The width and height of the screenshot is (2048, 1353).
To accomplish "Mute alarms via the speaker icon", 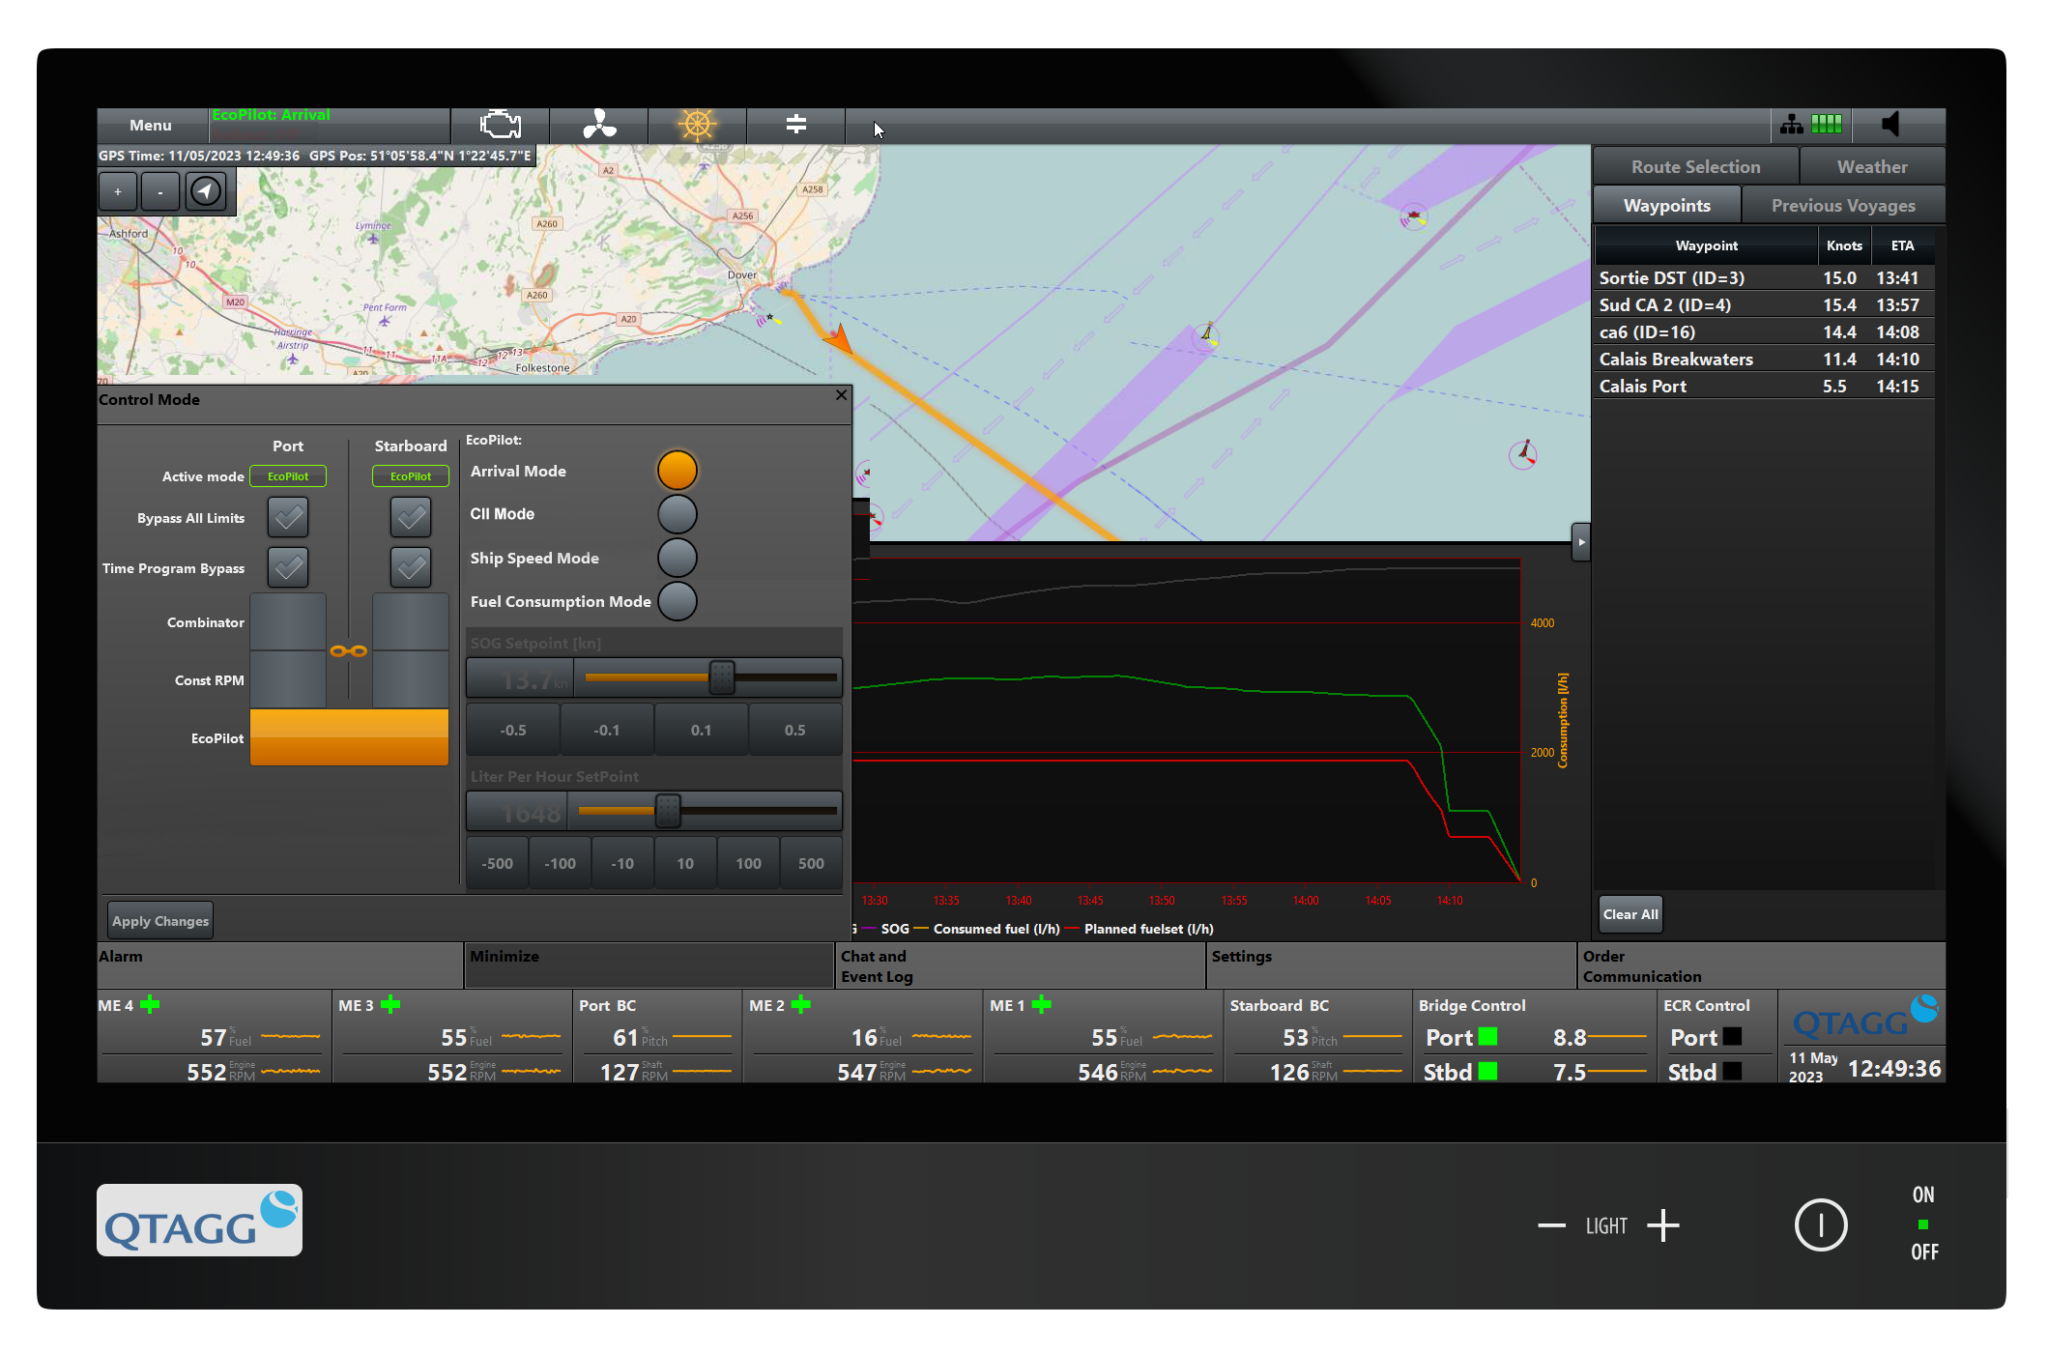I will click(x=1891, y=124).
